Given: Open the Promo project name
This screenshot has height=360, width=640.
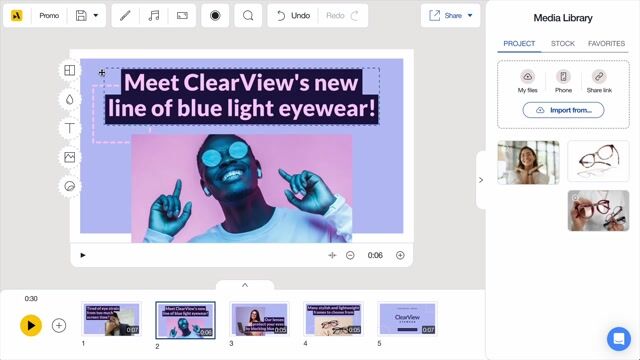Looking at the screenshot, I should 49,16.
